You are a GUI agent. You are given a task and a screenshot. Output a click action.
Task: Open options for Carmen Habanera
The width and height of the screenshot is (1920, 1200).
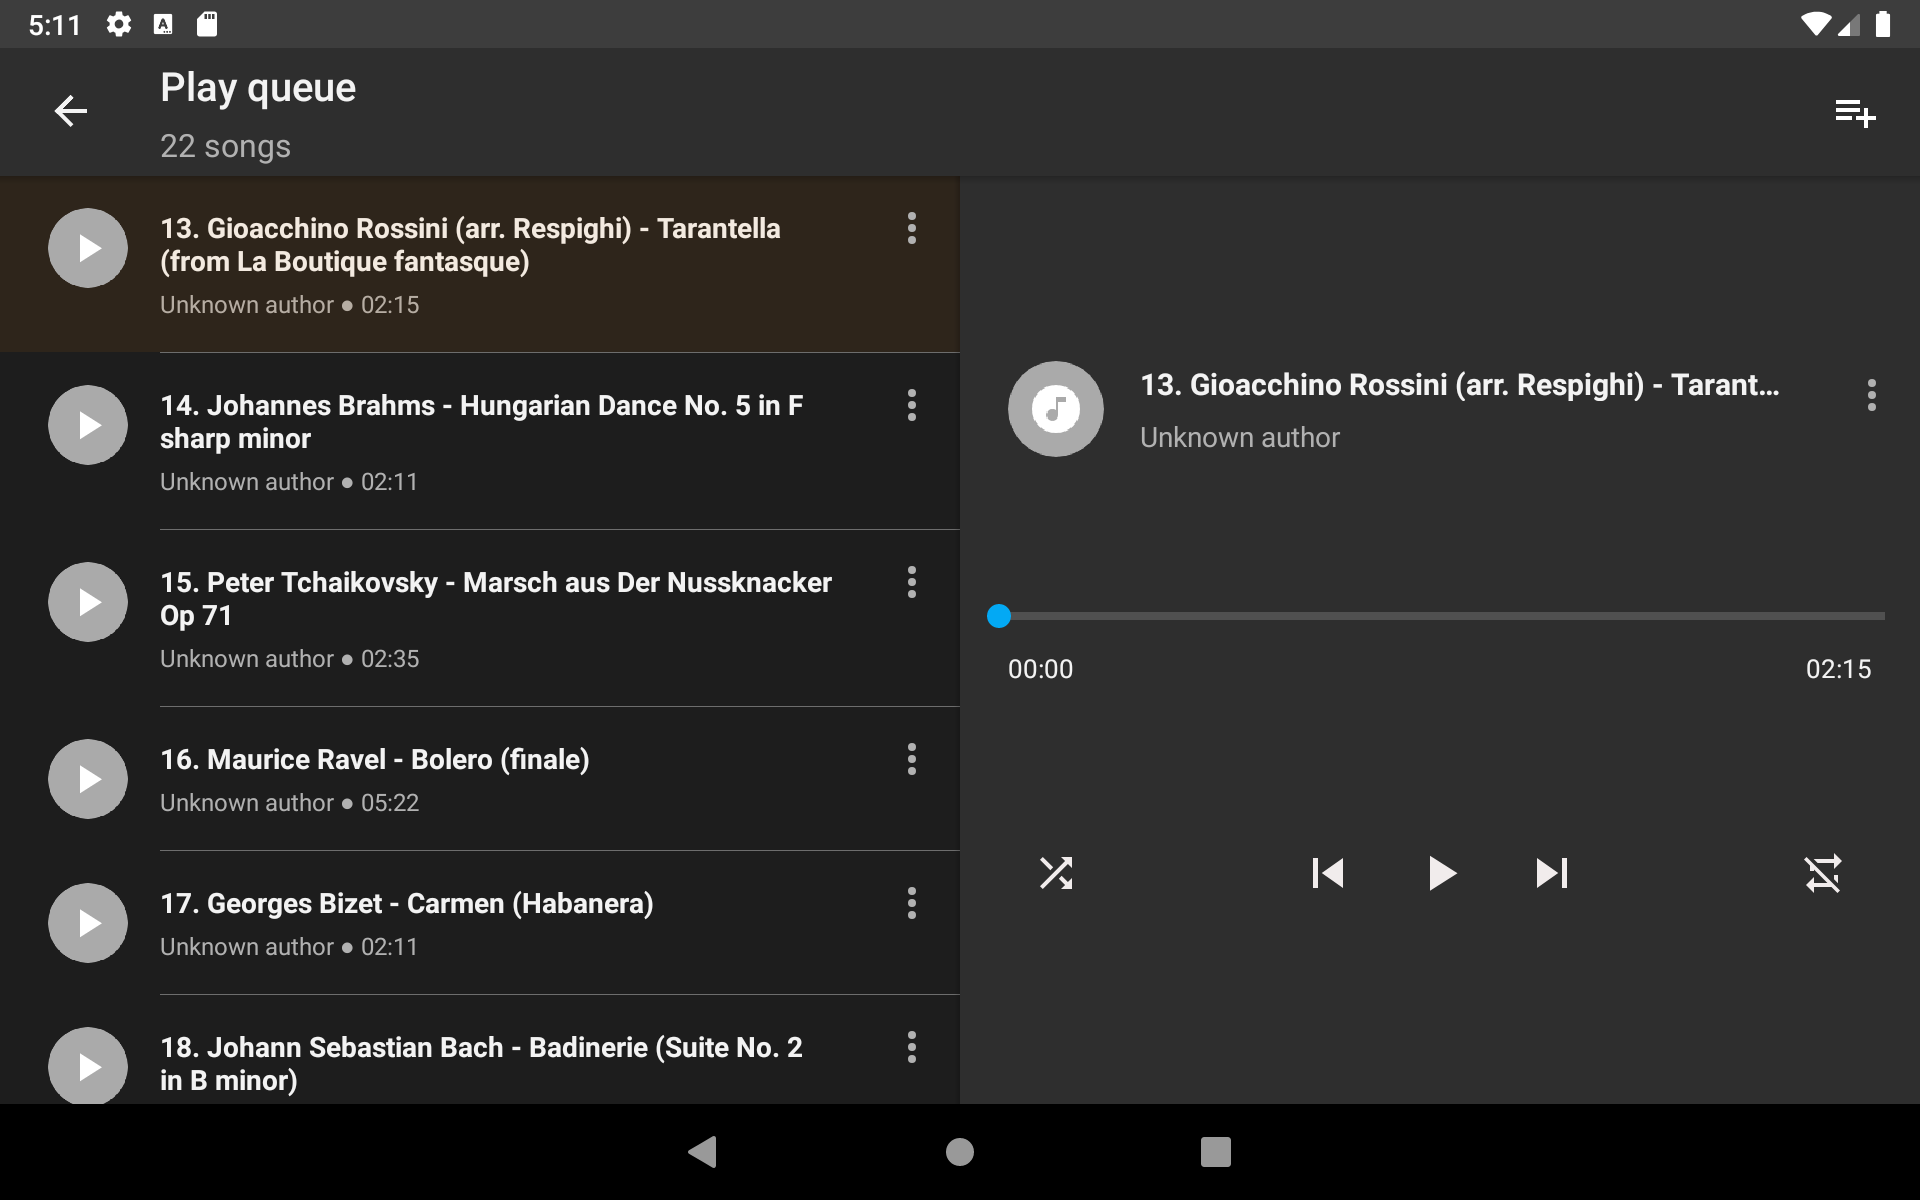click(x=912, y=903)
